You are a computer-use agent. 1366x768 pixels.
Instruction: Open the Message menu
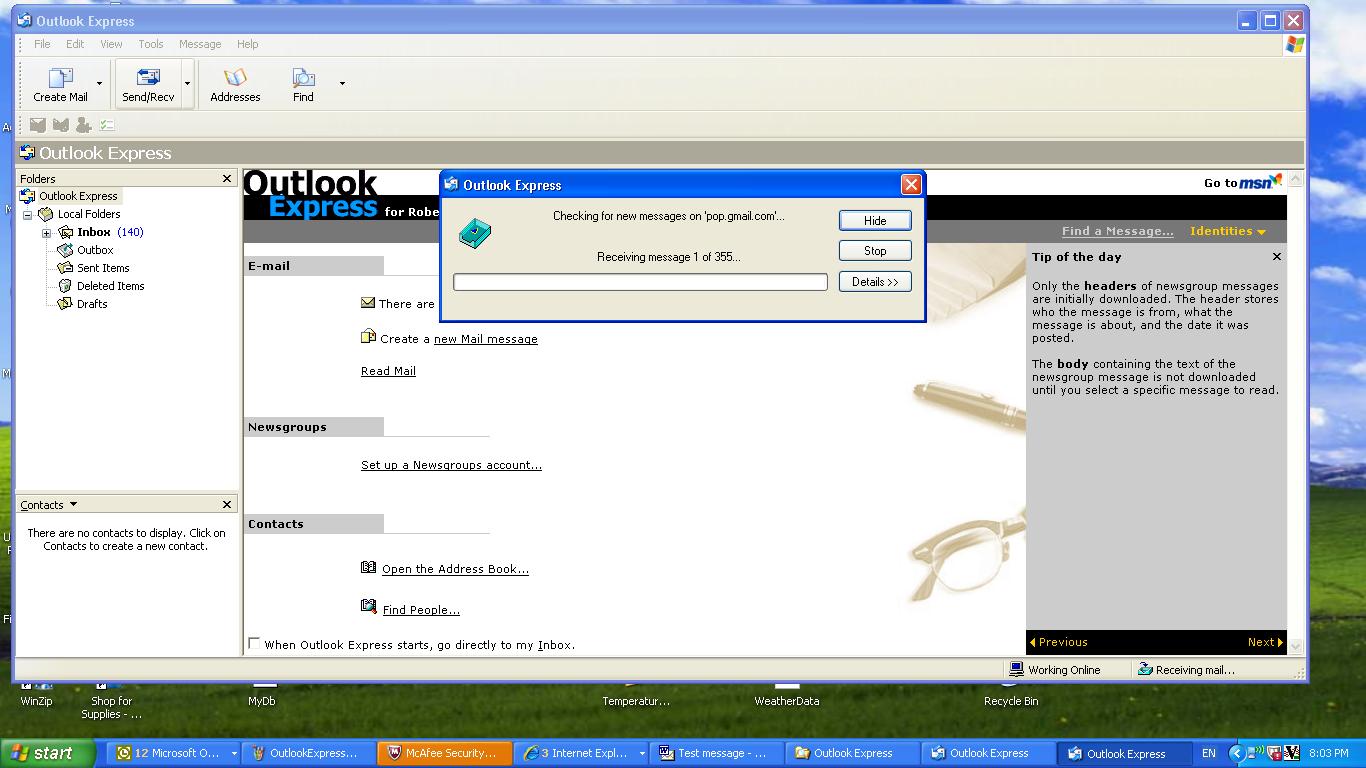(x=200, y=44)
